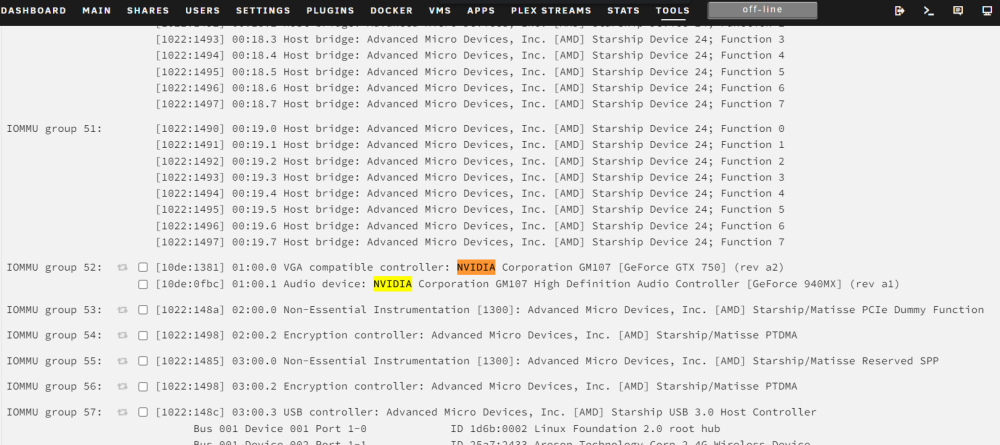Check the box for GeForce GTX 750 VGA controller
1000x445 pixels.
143,268
